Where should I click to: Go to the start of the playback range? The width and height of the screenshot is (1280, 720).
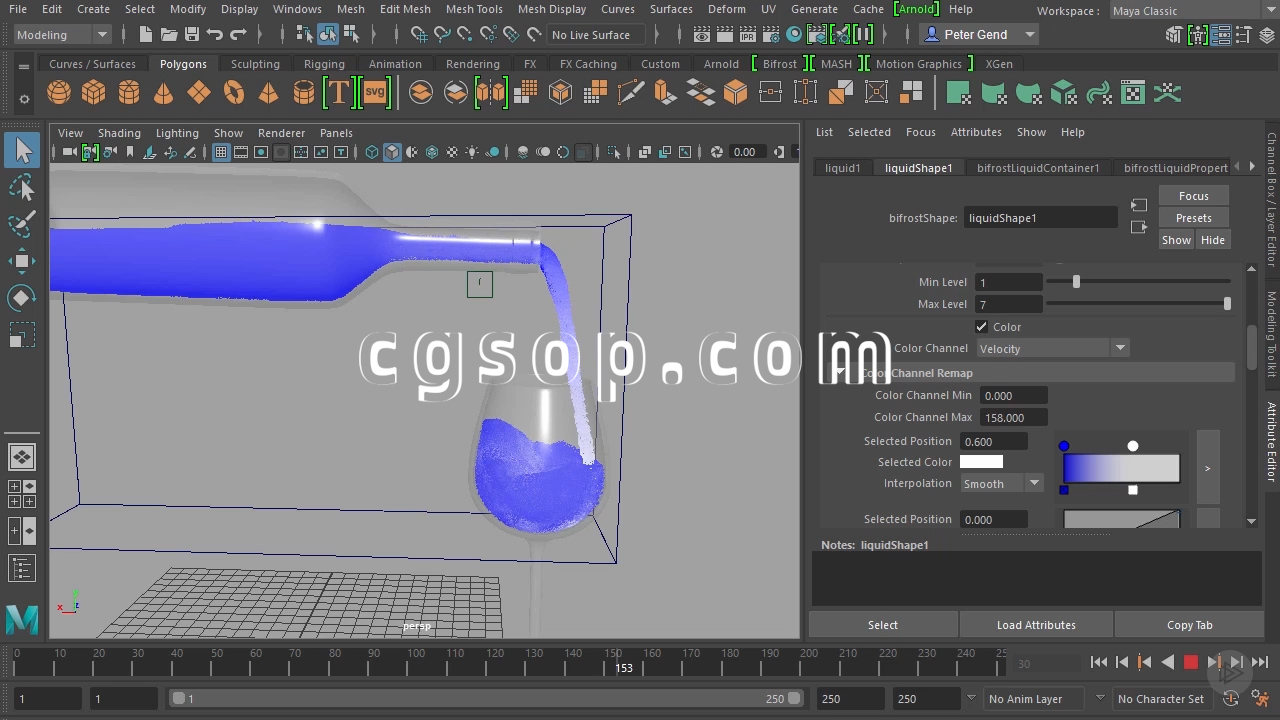click(x=1099, y=662)
